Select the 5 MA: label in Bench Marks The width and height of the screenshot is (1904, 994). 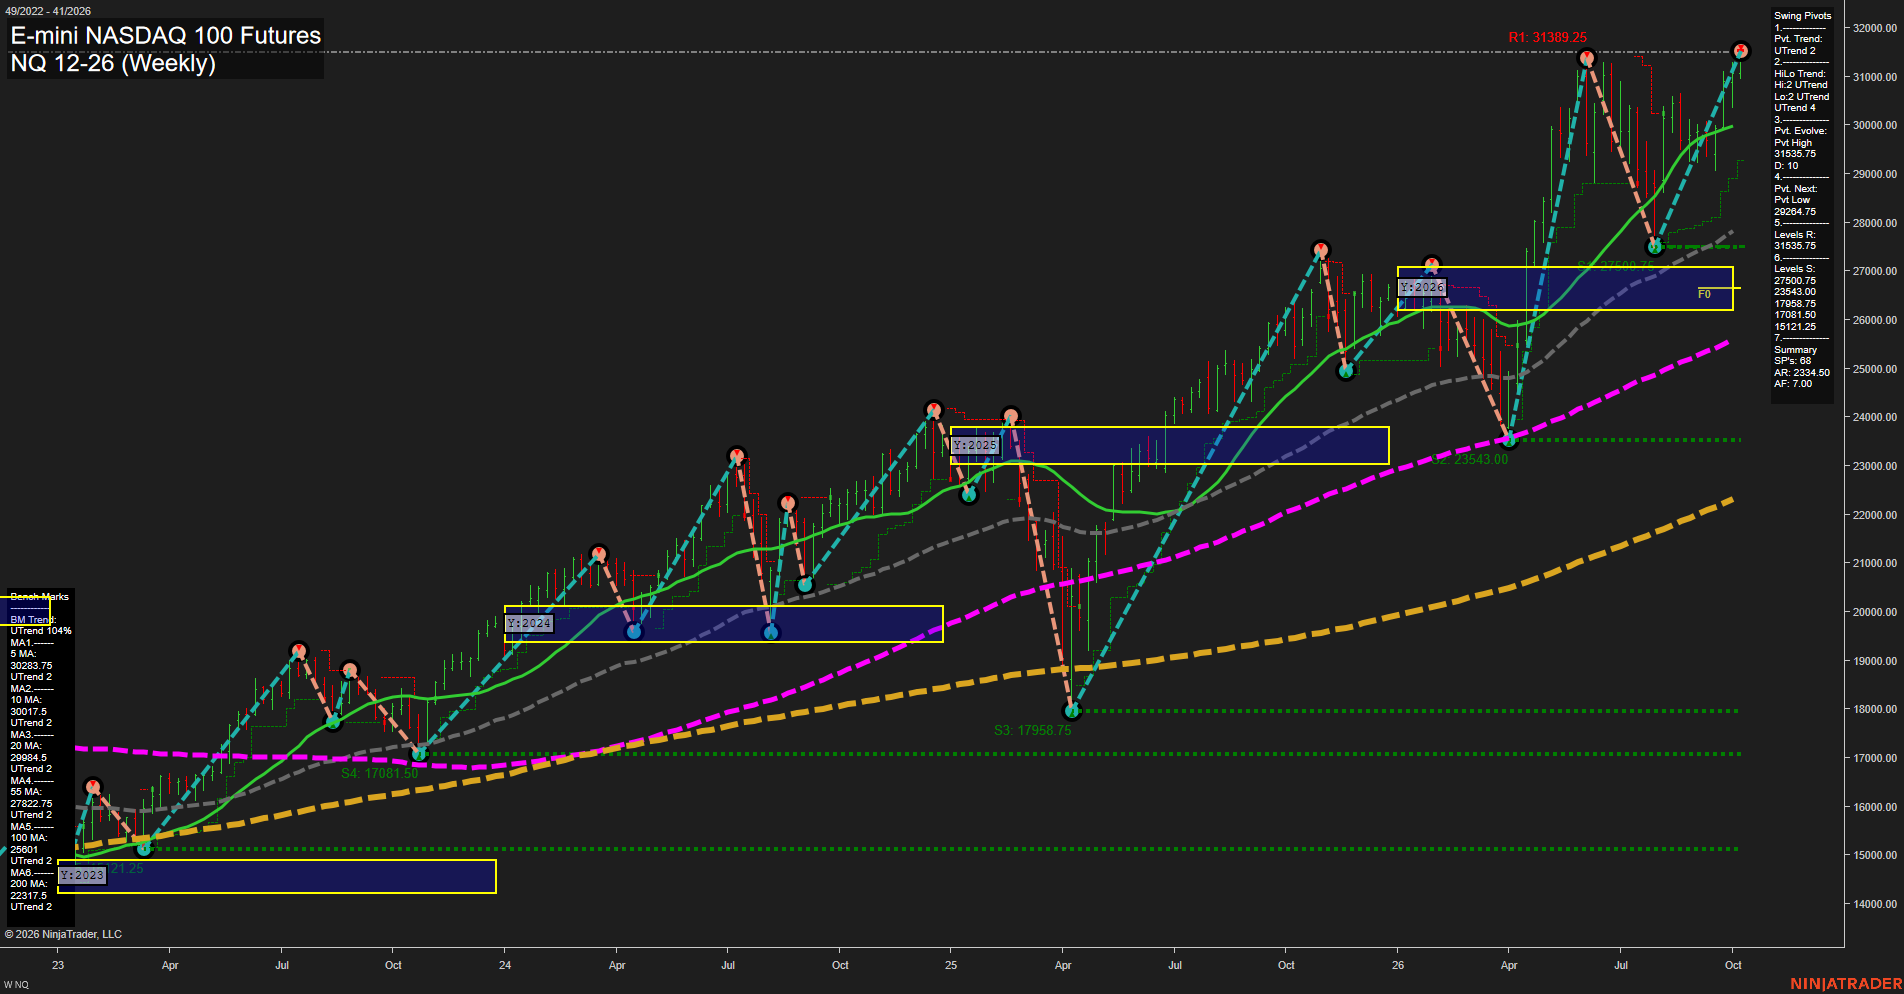(x=24, y=654)
